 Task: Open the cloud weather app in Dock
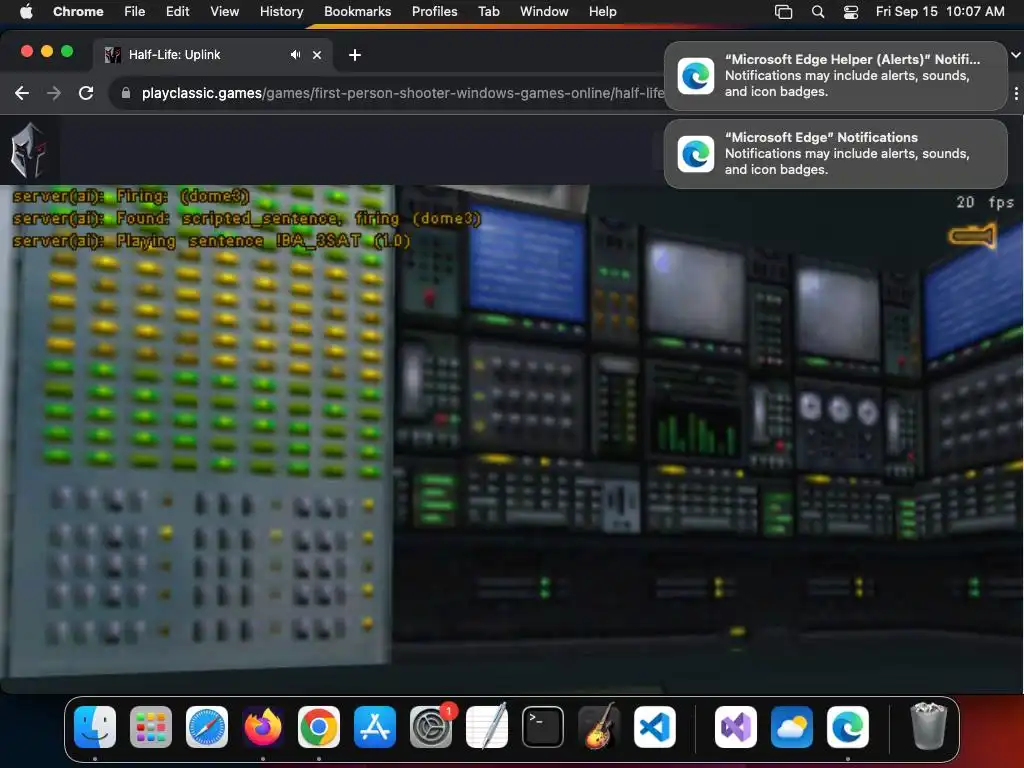pyautogui.click(x=792, y=726)
